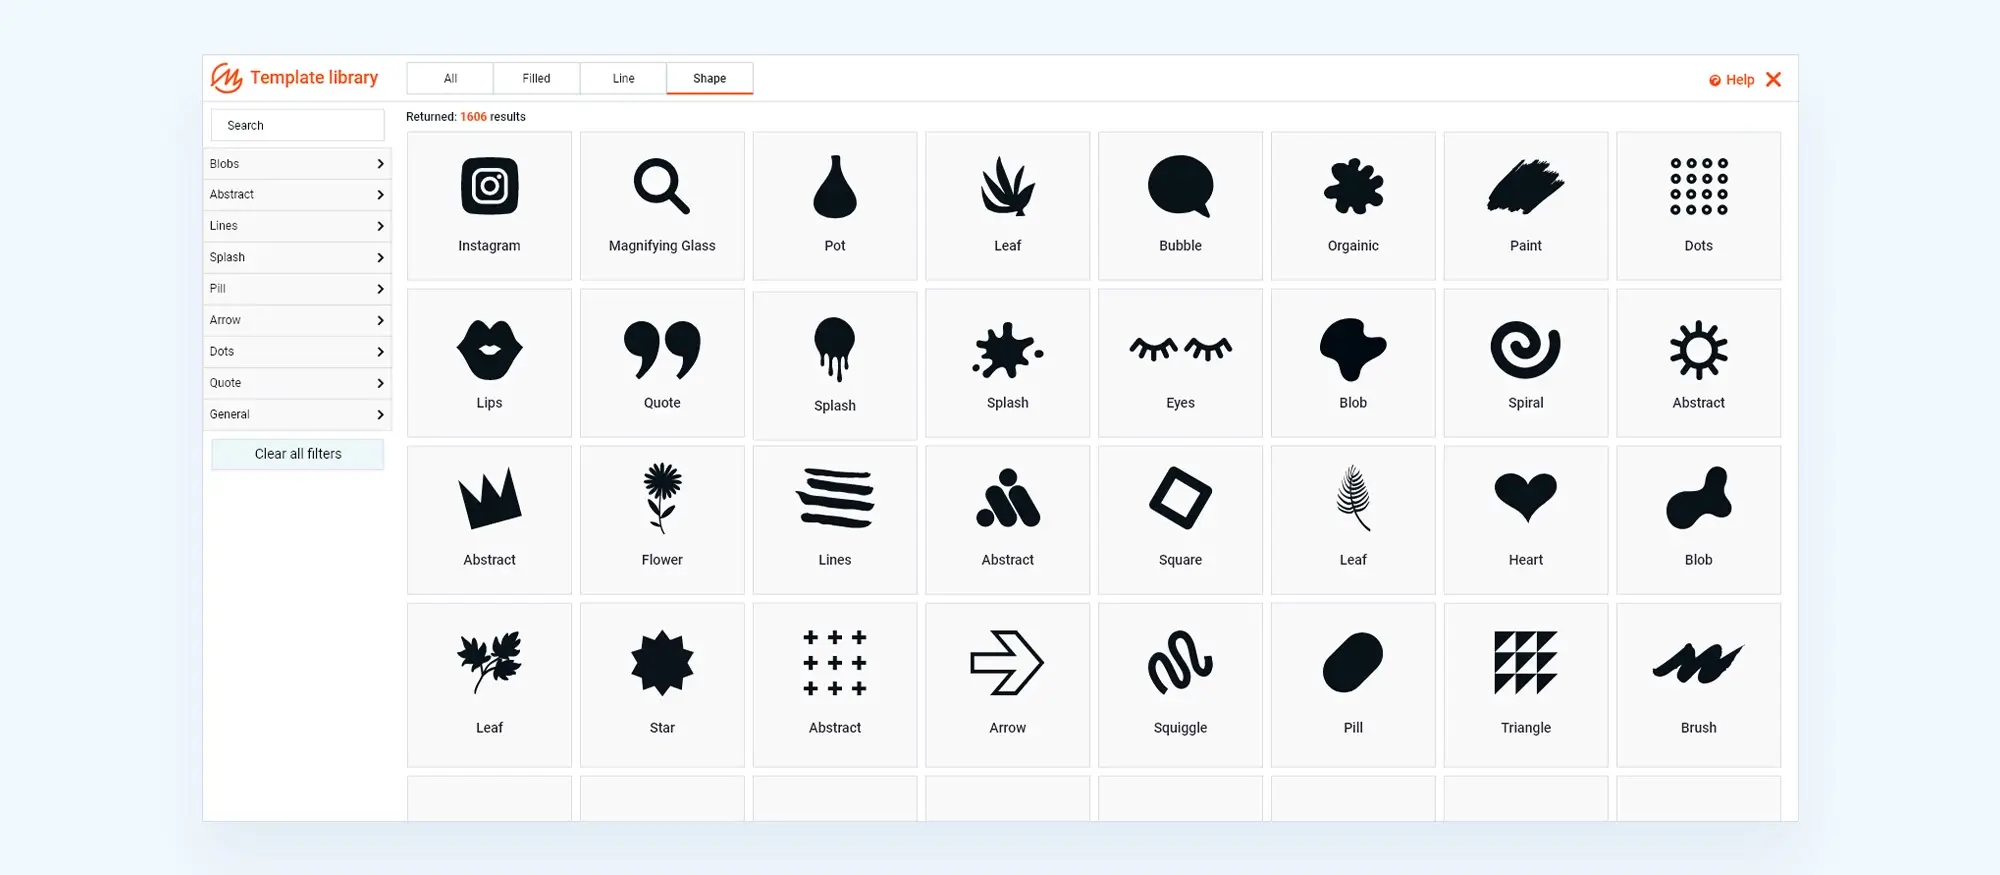Select the Paint stroke shape
2000x875 pixels.
pos(1526,205)
